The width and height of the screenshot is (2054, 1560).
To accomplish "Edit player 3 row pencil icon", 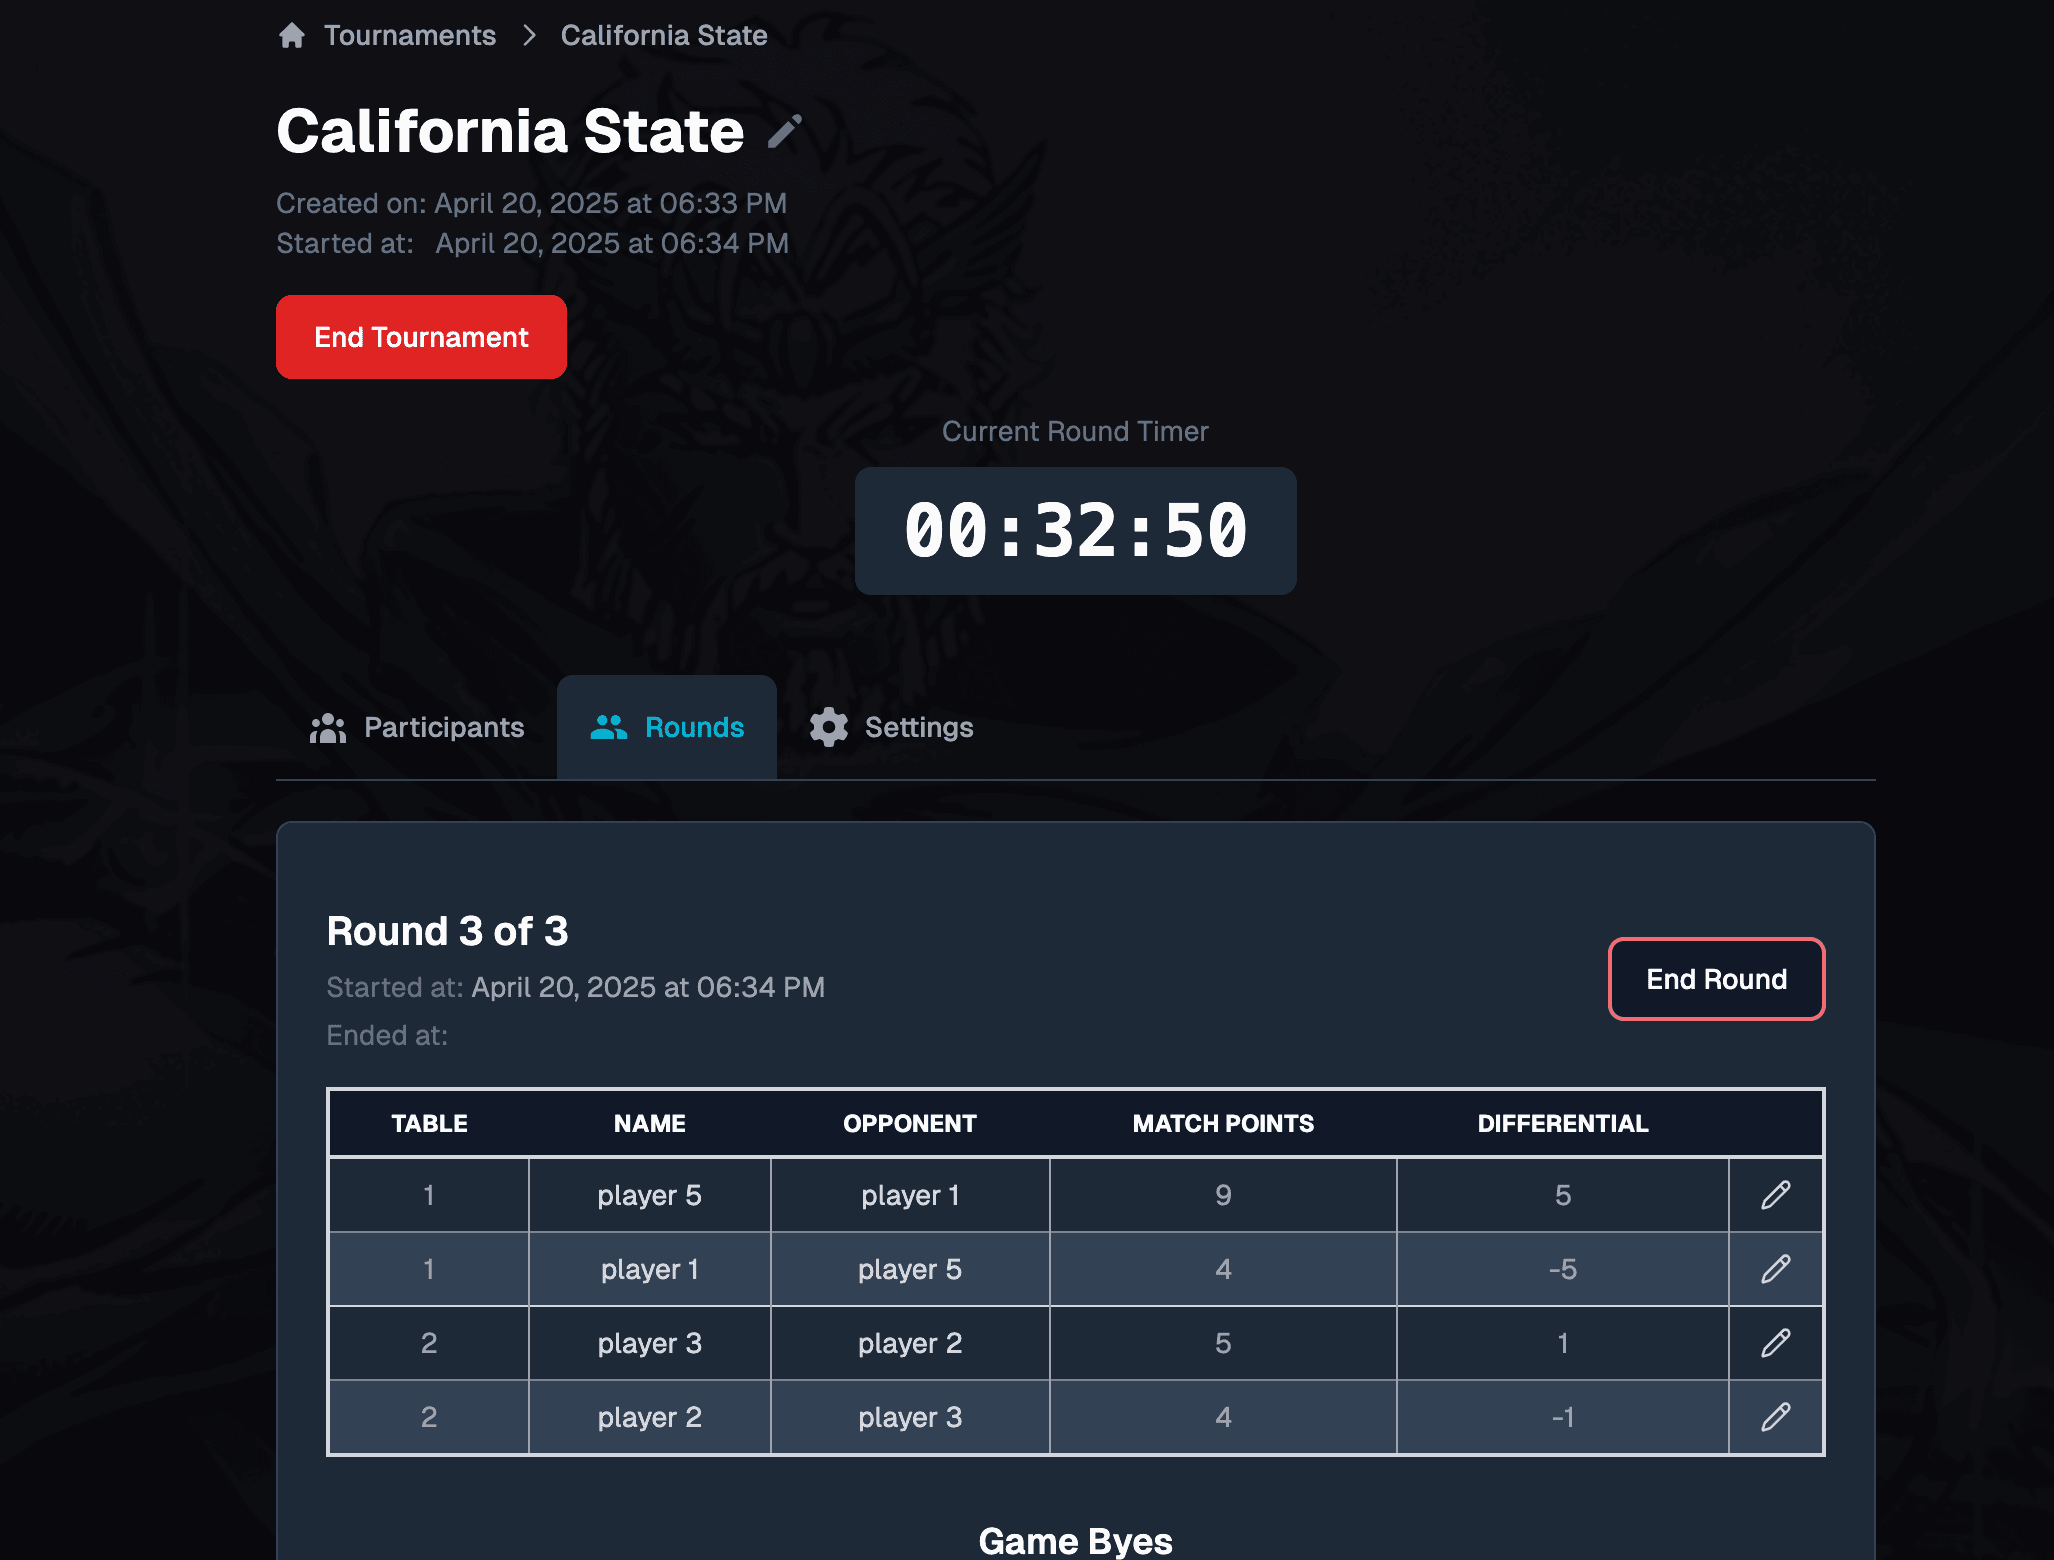I will [x=1775, y=1343].
